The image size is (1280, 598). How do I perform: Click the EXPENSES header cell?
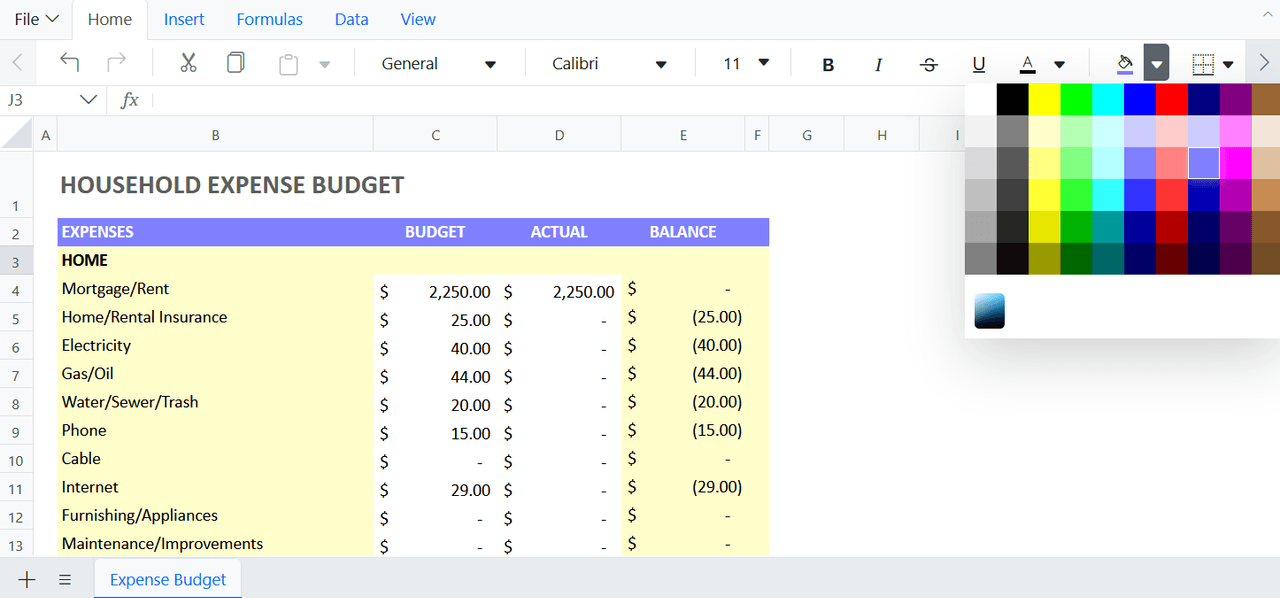click(215, 232)
